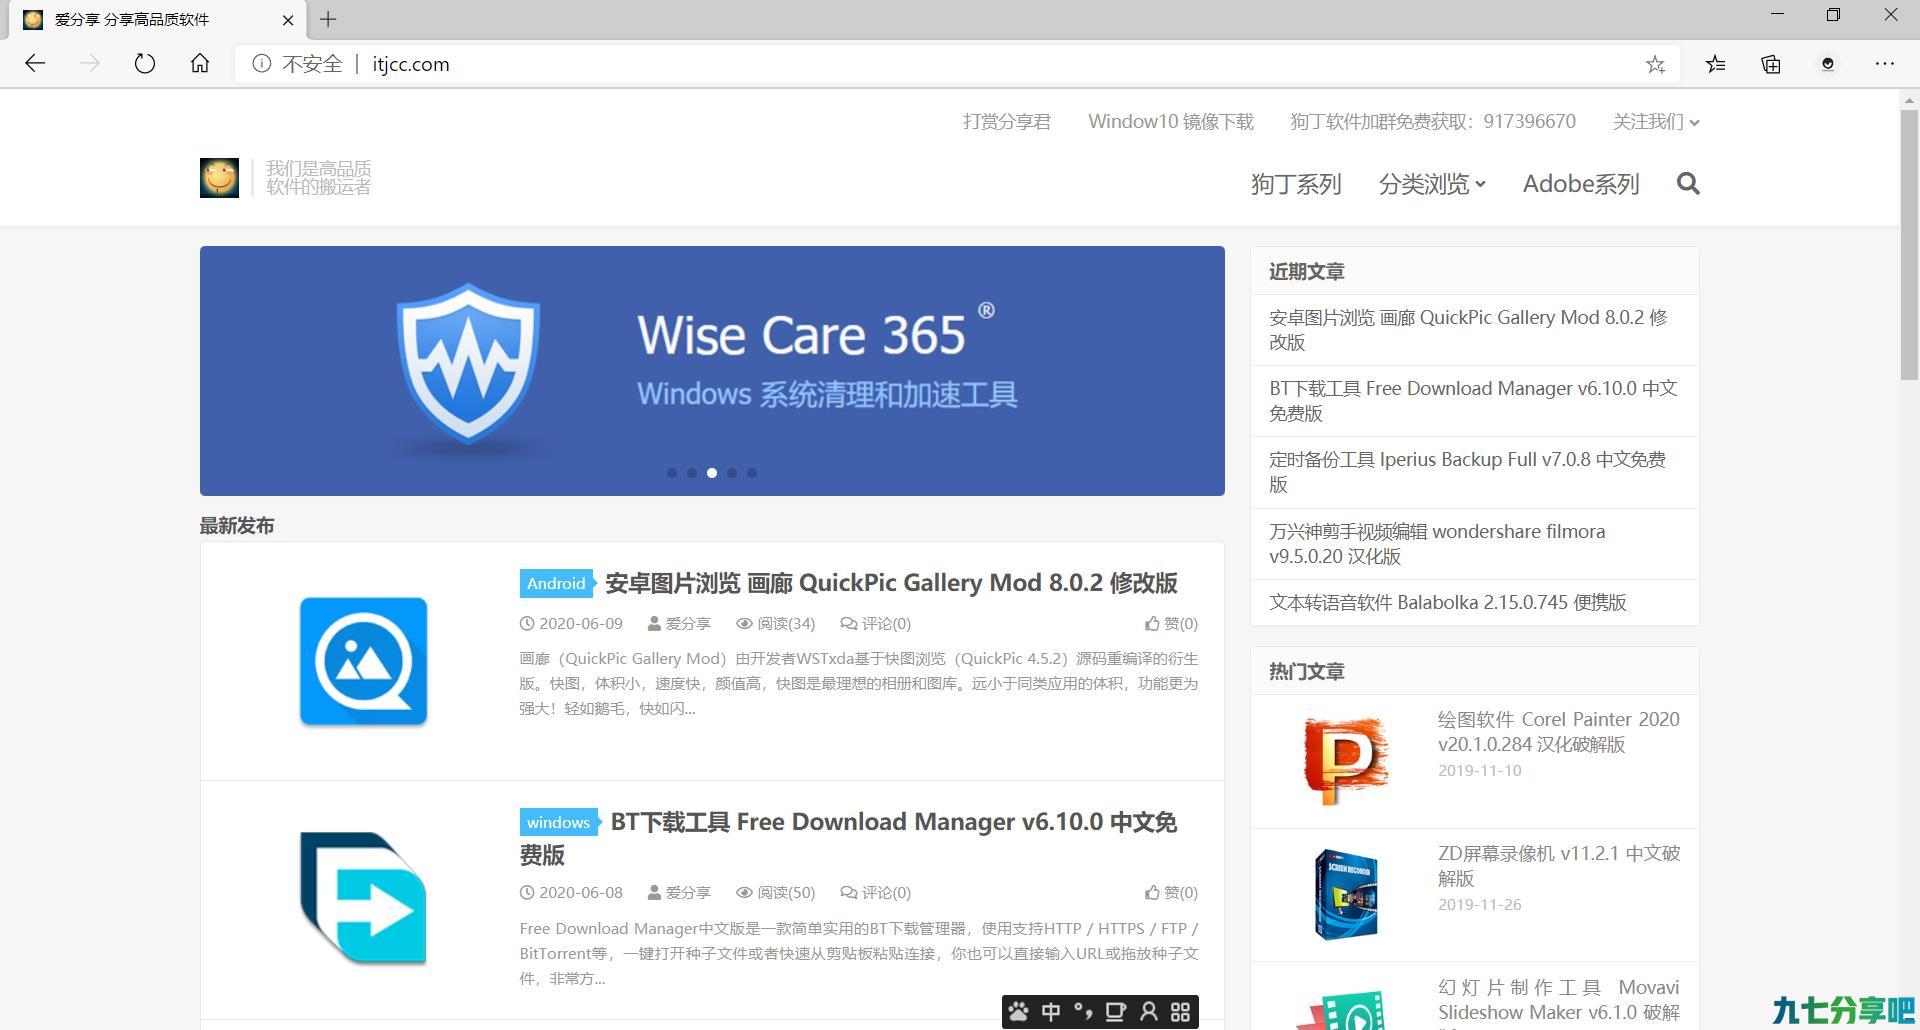Viewport: 1920px width, 1030px height.
Task: Open BT下载工具 Free Download Manager article title
Action: pos(848,838)
